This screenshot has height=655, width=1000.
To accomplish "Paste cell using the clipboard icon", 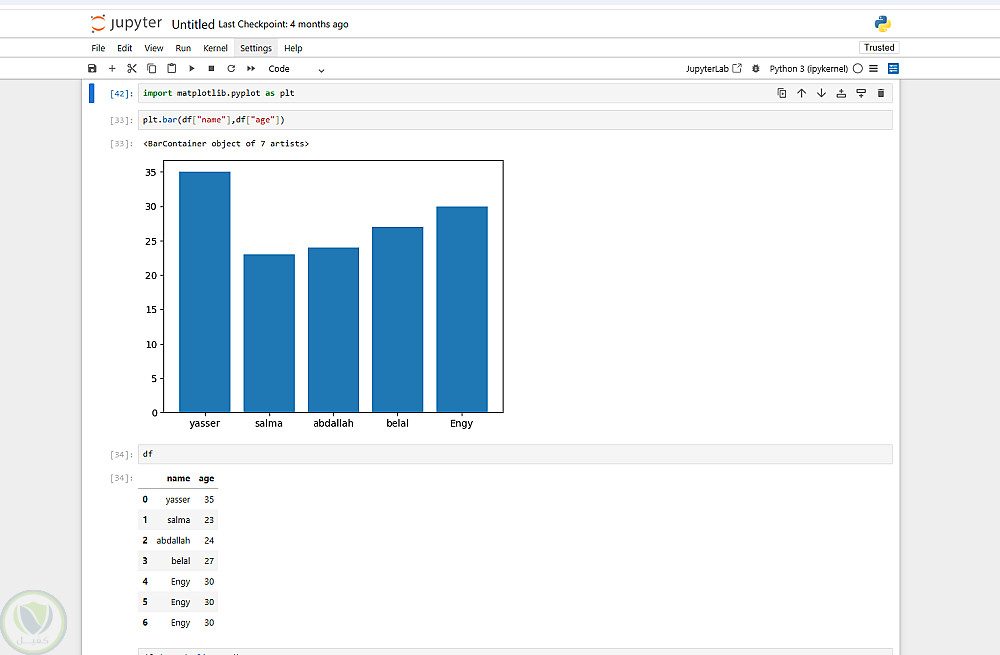I will click(x=172, y=68).
